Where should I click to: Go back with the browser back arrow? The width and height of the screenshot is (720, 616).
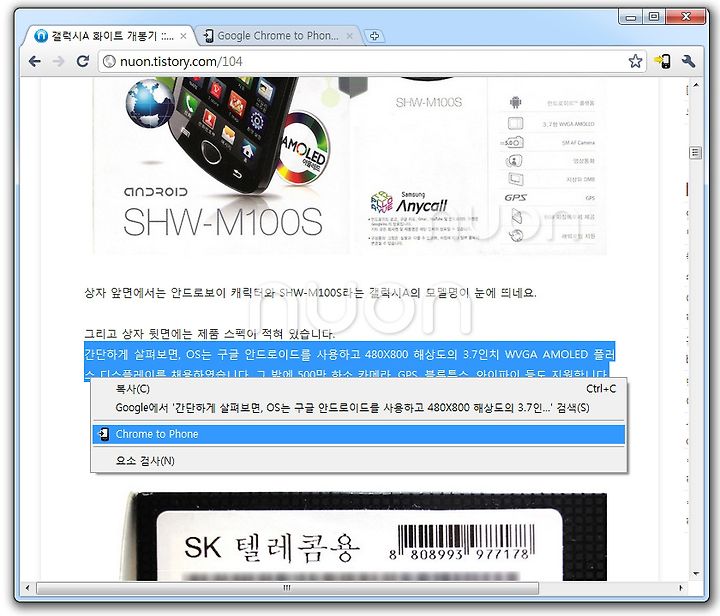34,61
